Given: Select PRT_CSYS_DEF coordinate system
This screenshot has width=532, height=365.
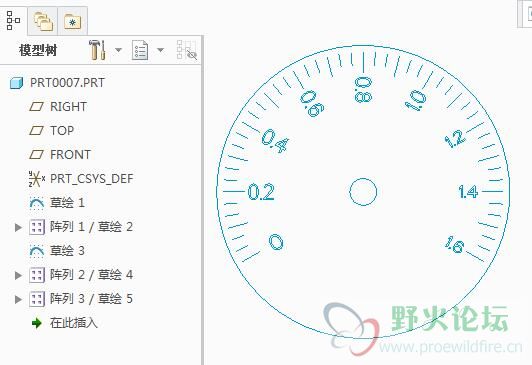Looking at the screenshot, I should point(92,179).
